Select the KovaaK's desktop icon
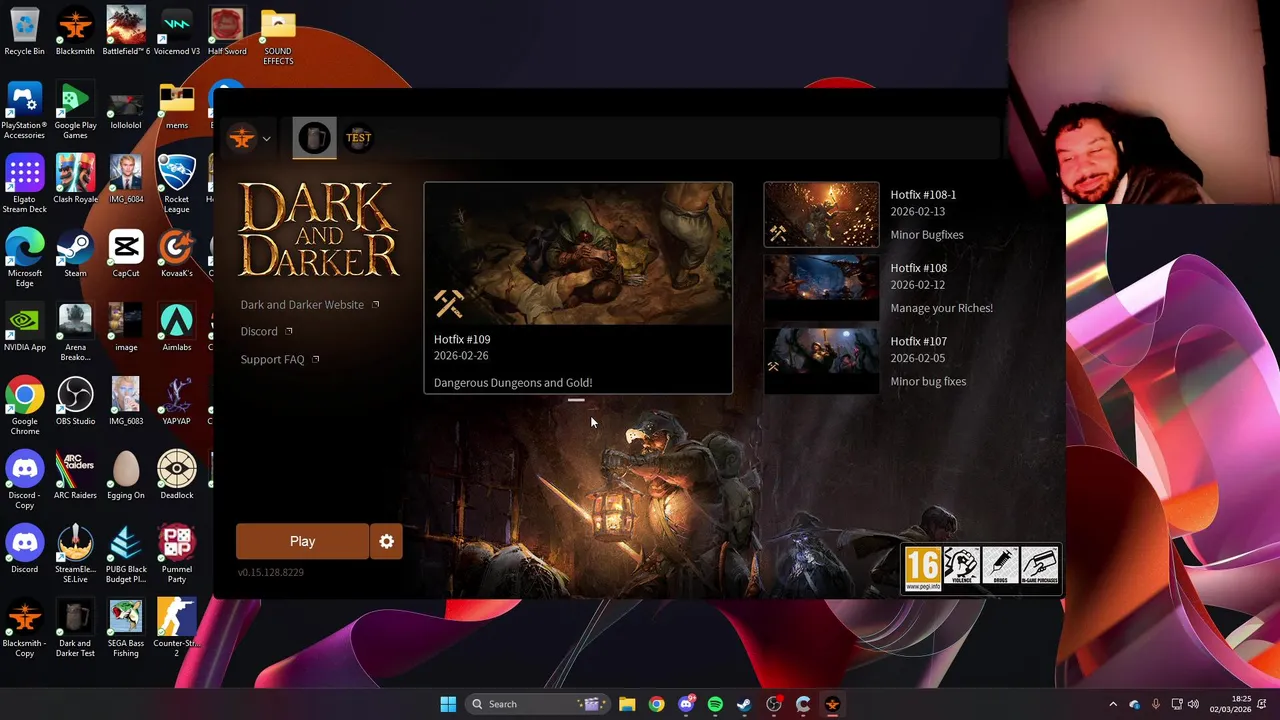 pyautogui.click(x=177, y=253)
